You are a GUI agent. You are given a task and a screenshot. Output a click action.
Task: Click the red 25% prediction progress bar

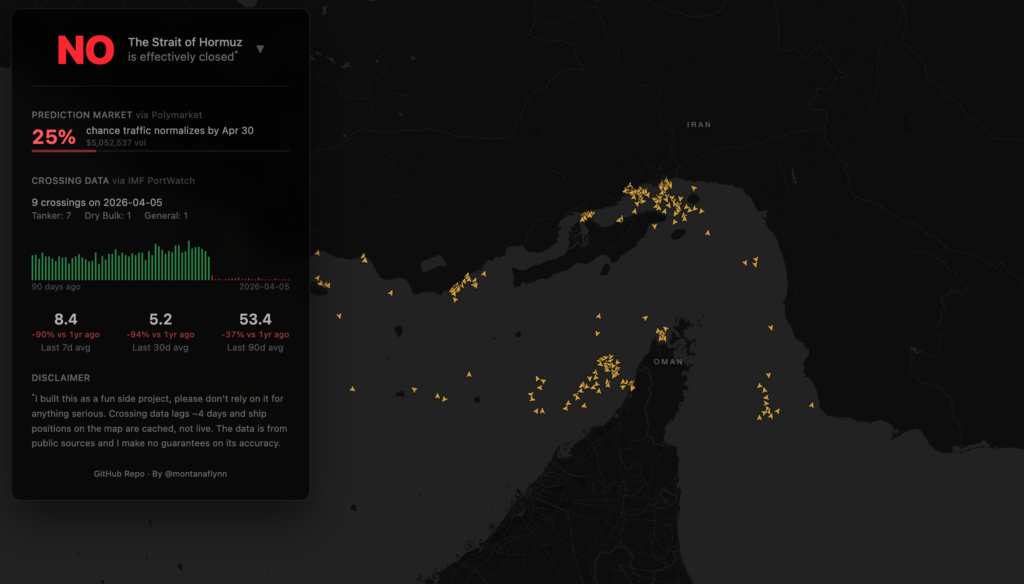tap(64, 150)
